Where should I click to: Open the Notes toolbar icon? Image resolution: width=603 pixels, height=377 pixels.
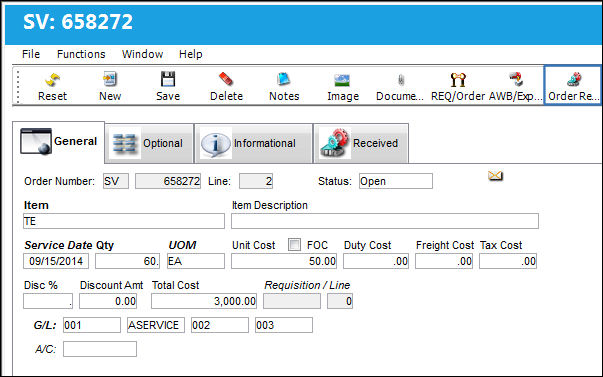click(284, 79)
